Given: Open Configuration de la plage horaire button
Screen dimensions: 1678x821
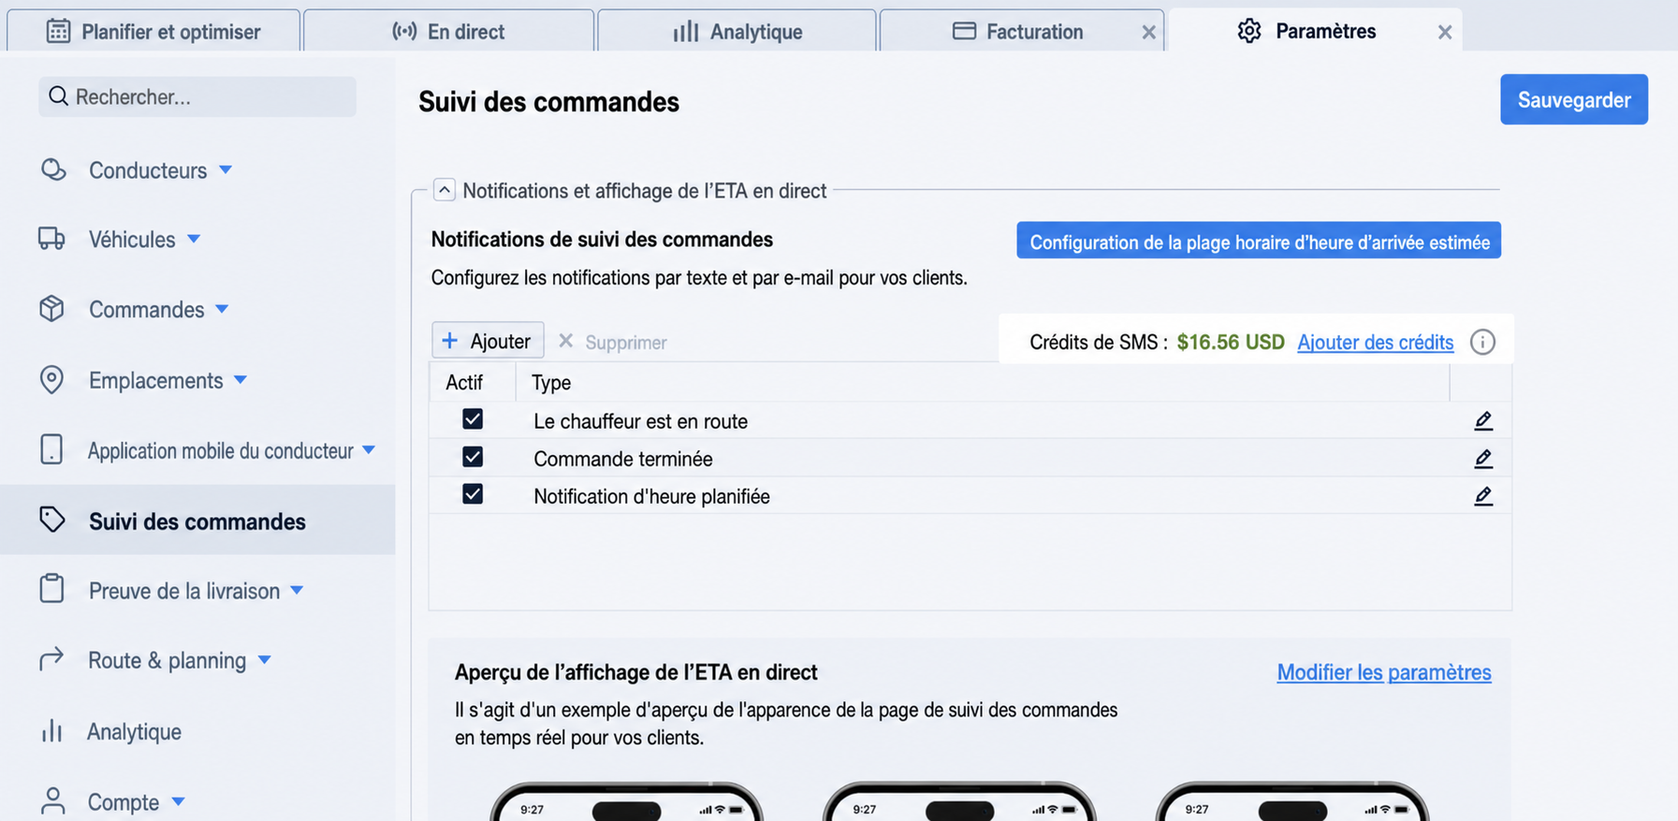Looking at the screenshot, I should (x=1259, y=241).
